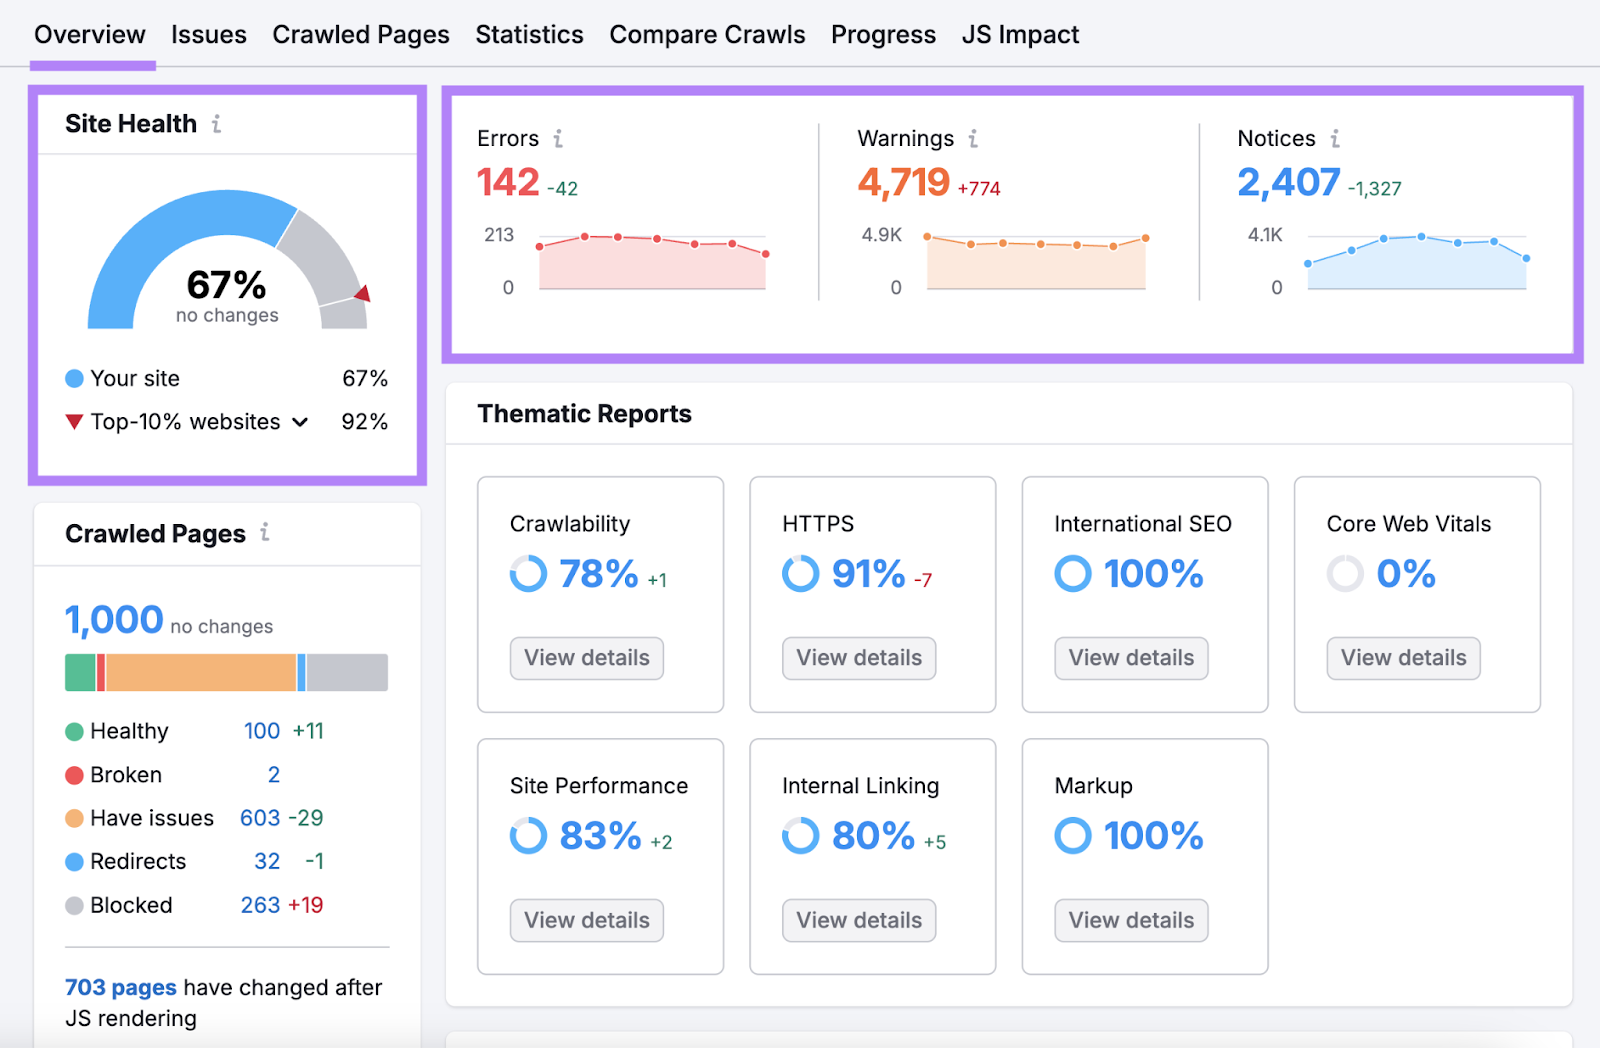Click the green Healthy legend dot
The height and width of the screenshot is (1048, 1600).
click(x=74, y=732)
